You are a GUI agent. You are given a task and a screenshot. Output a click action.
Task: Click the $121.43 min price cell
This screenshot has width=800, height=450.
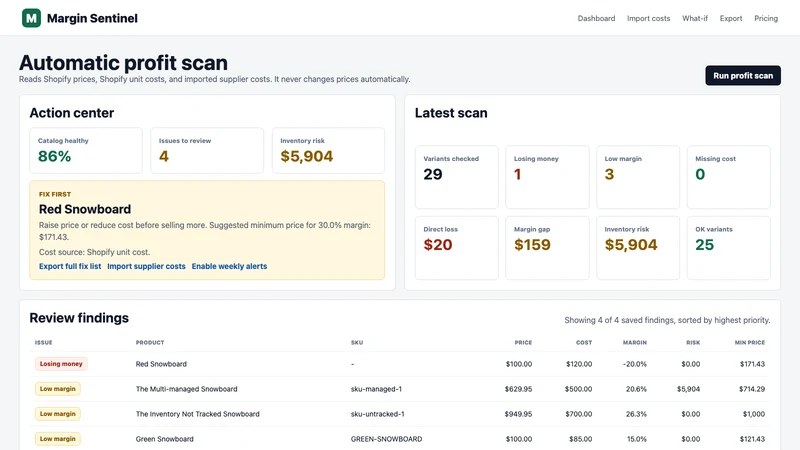pyautogui.click(x=752, y=439)
